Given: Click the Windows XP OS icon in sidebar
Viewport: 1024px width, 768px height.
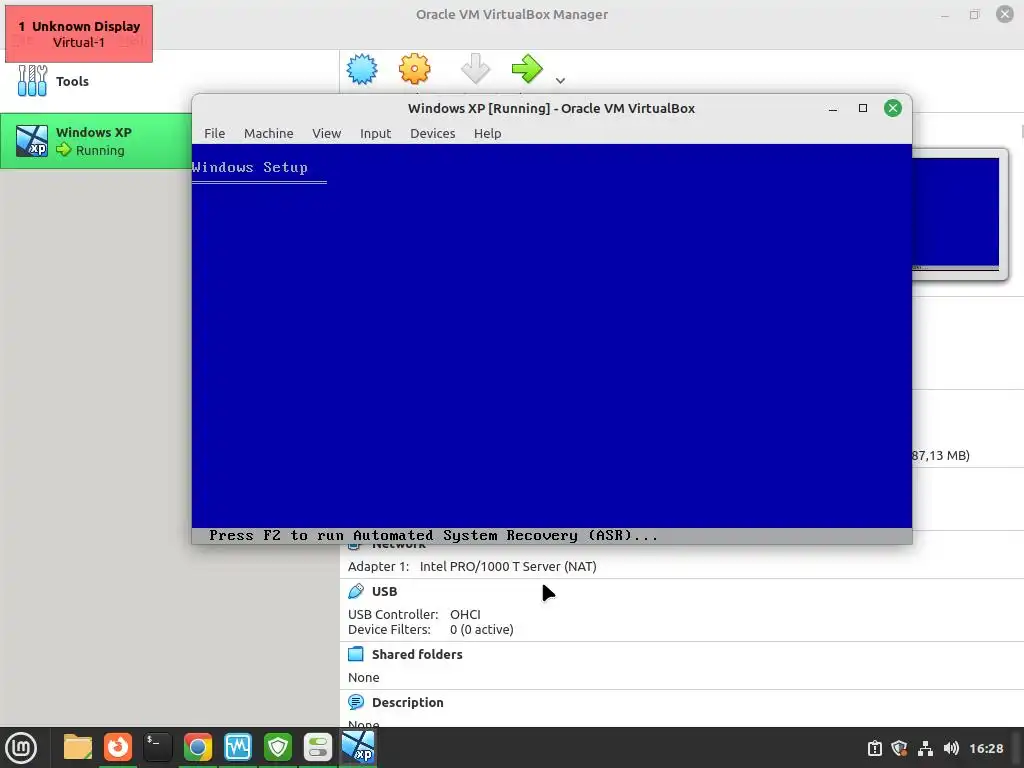Looking at the screenshot, I should tap(32, 141).
